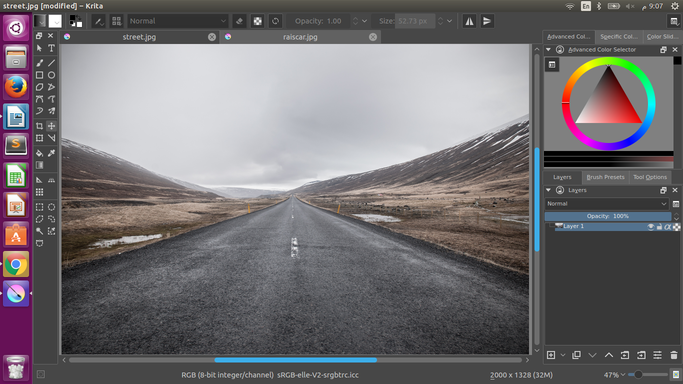Open the brush Size options chevron
This screenshot has height=384, width=683.
[450, 21]
